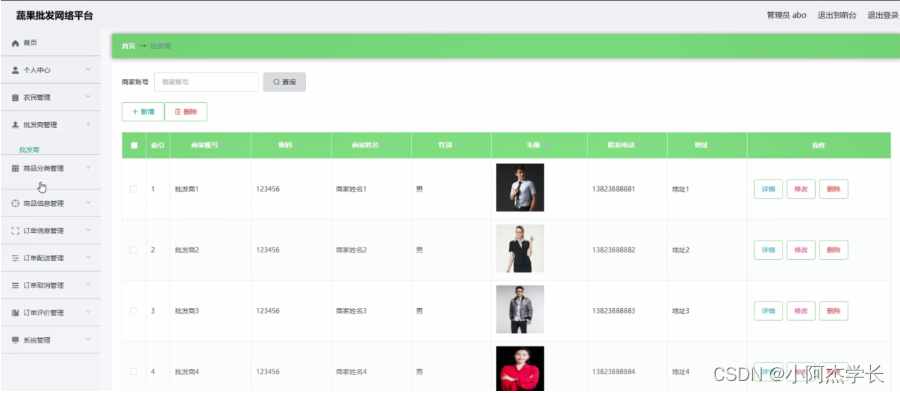This screenshot has width=900, height=393.
Task: Expand 订单配送管理 dropdown arrow
Action: [x=88, y=258]
